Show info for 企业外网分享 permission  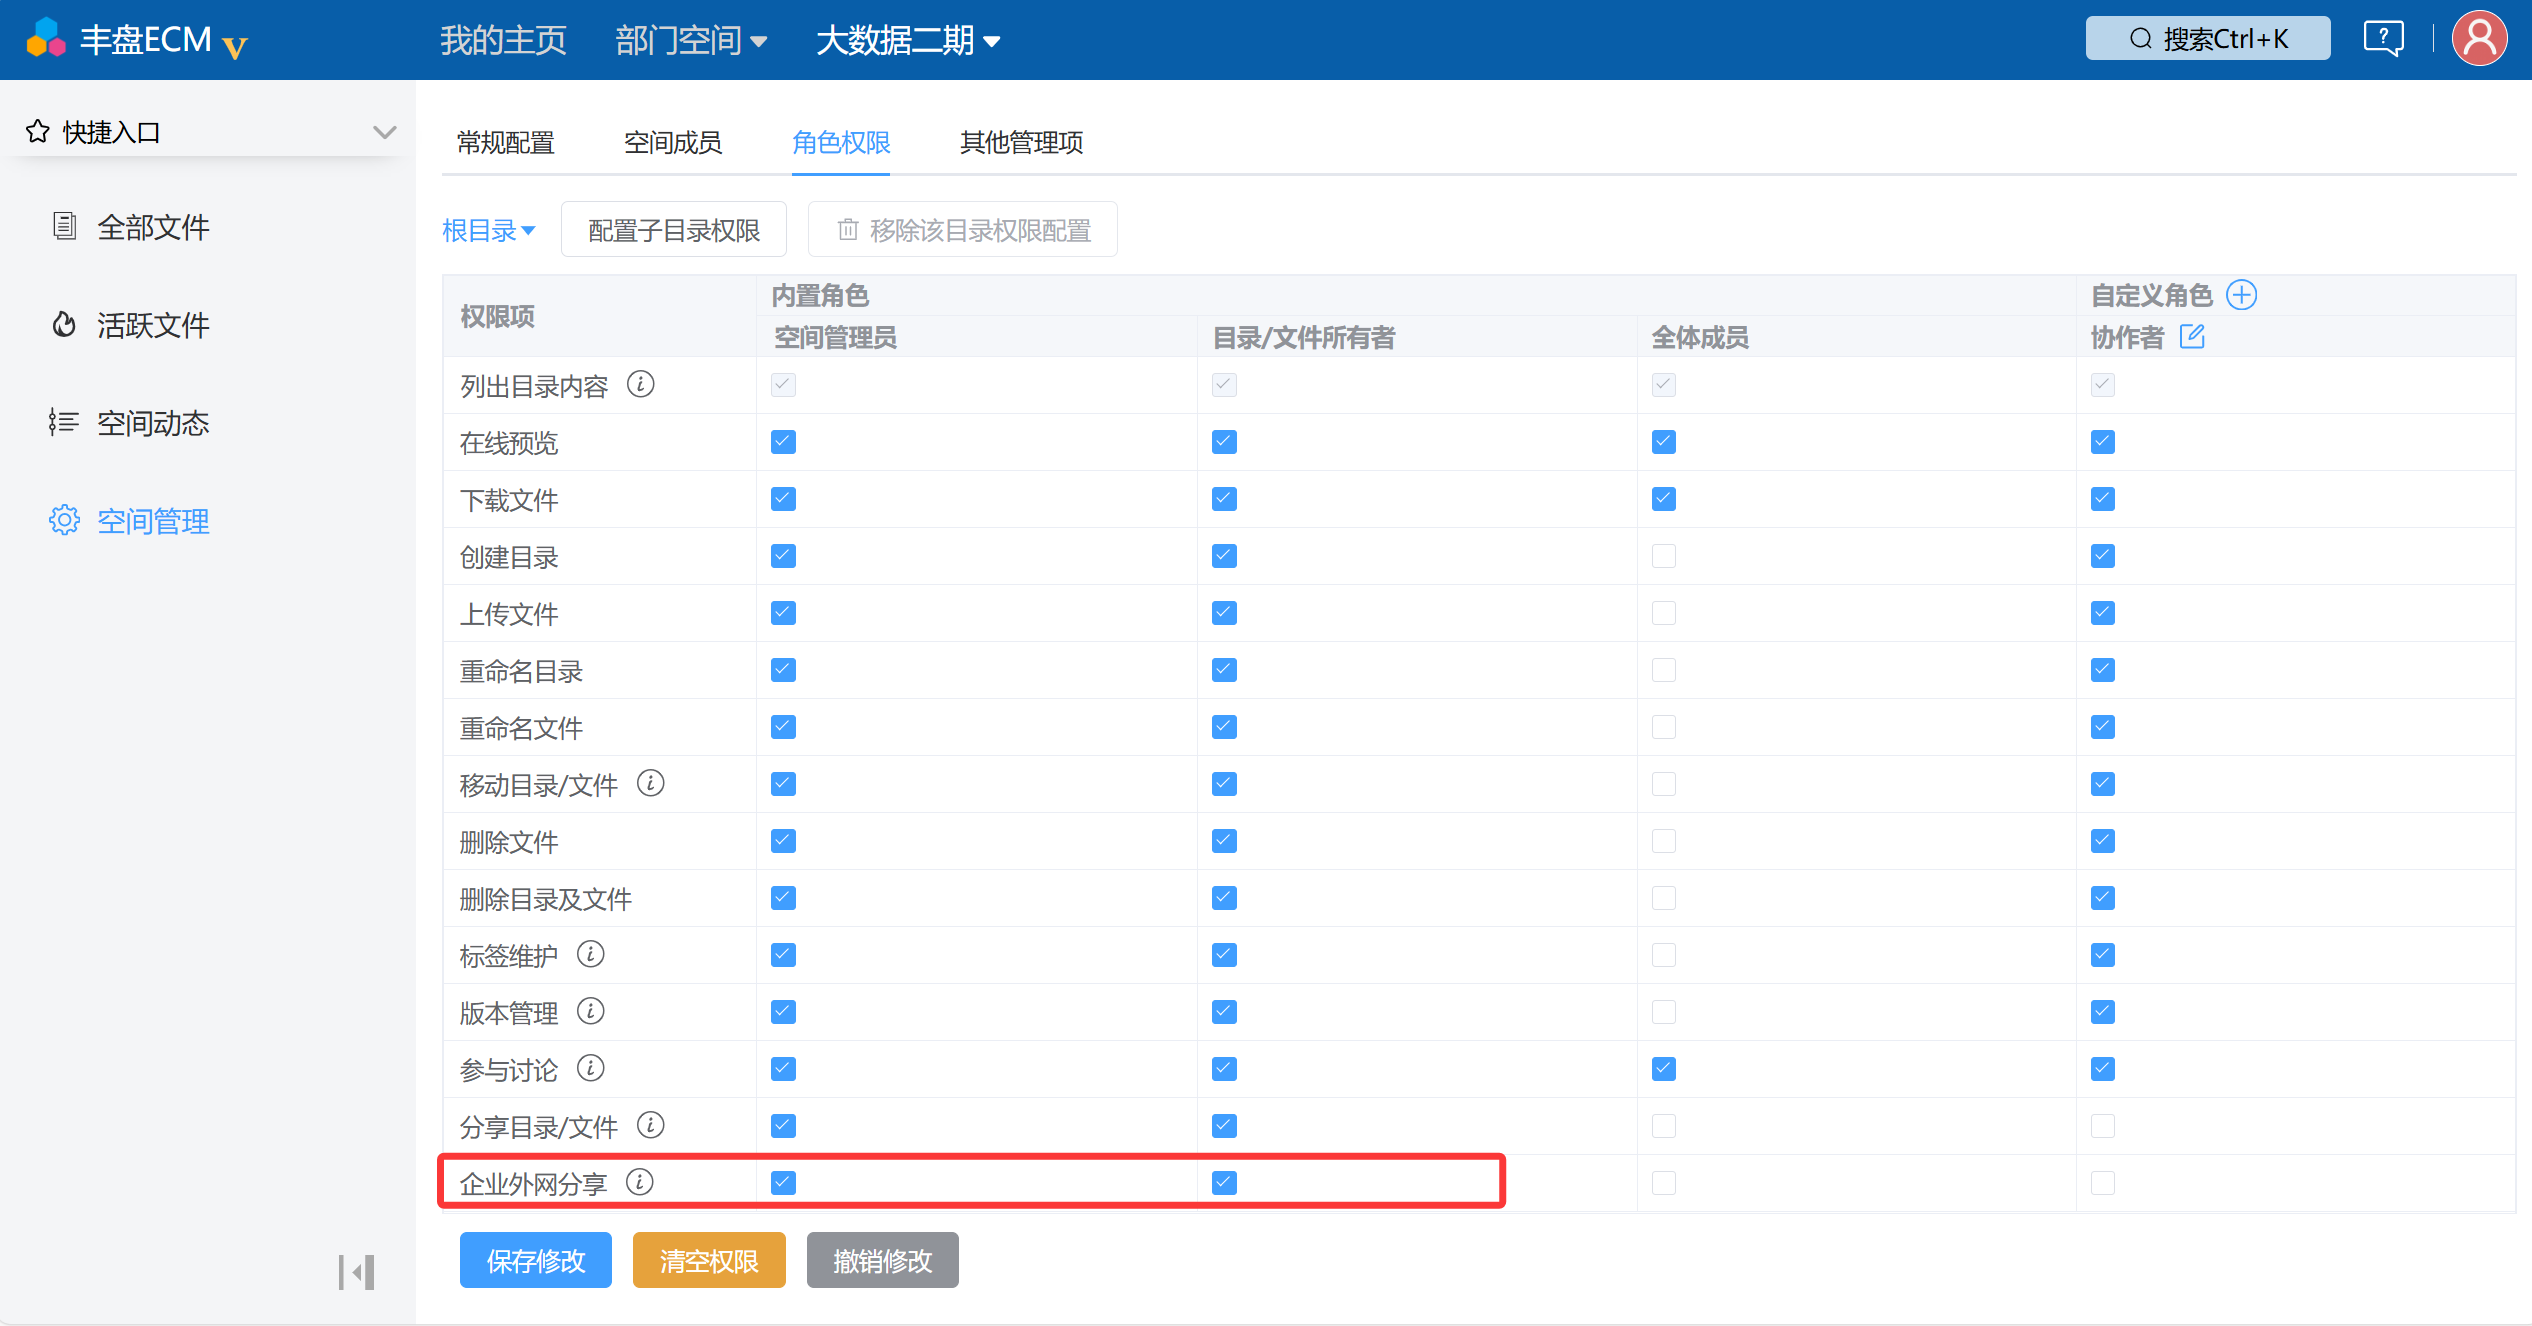point(640,1182)
